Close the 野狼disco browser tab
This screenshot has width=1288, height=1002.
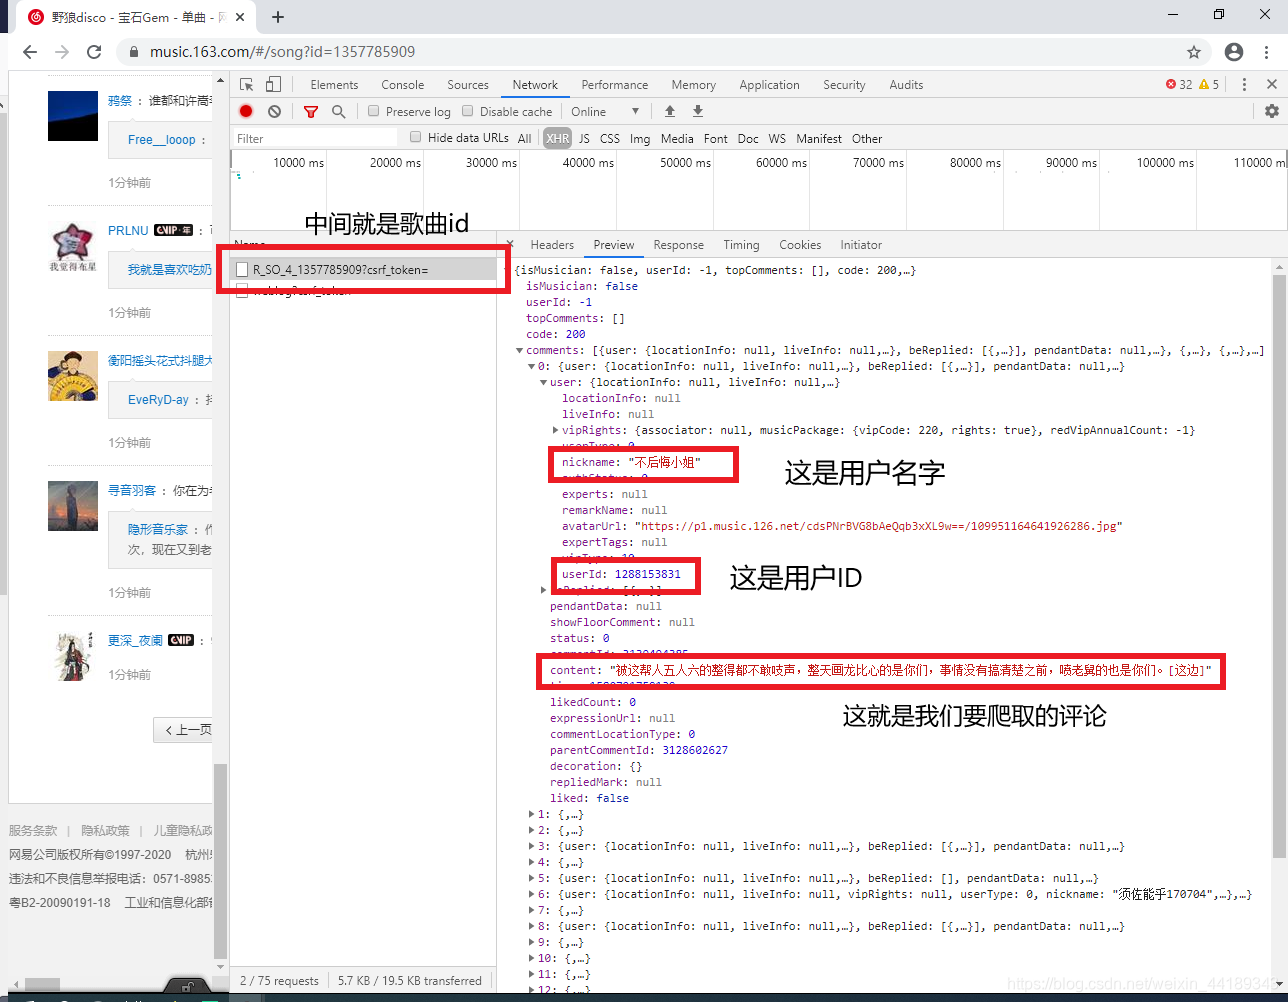(x=240, y=17)
